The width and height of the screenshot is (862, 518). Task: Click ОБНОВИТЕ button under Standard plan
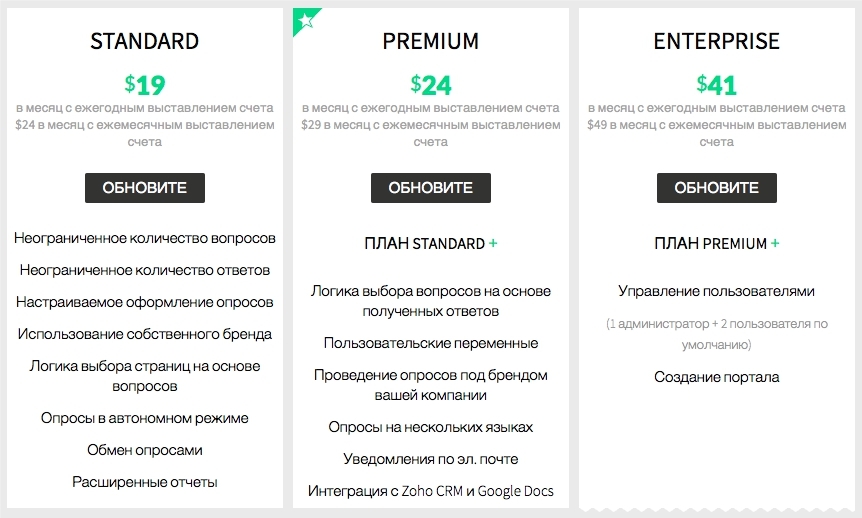tap(145, 188)
